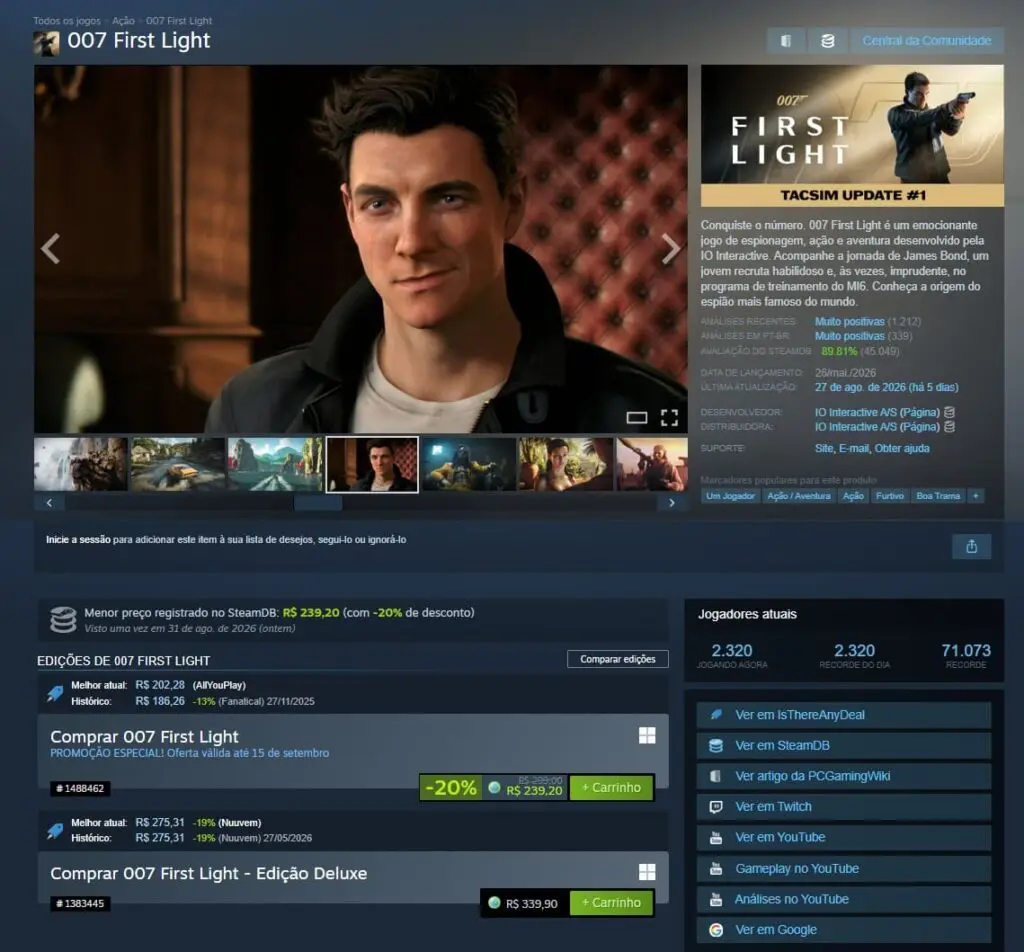Select the waterfall cliff thumbnail
The height and width of the screenshot is (952, 1024).
pyautogui.click(x=81, y=464)
